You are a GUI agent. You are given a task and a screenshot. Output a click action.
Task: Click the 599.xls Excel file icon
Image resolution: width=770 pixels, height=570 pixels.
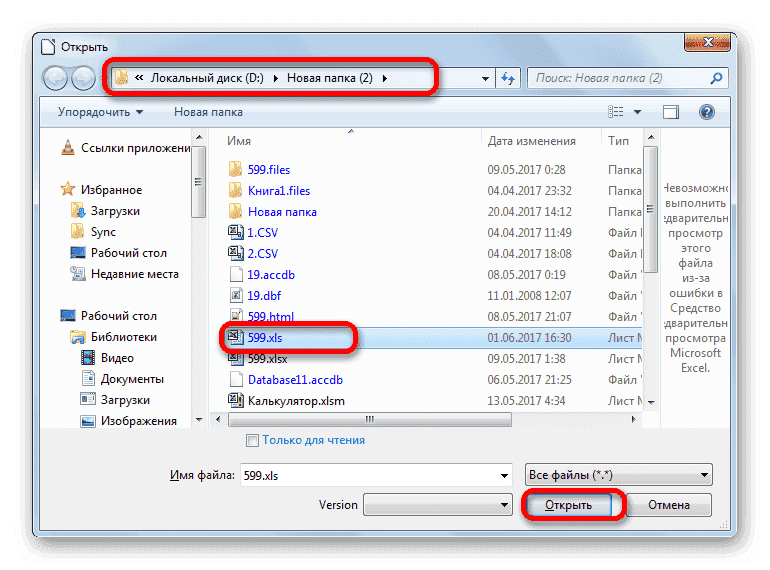pyautogui.click(x=235, y=337)
